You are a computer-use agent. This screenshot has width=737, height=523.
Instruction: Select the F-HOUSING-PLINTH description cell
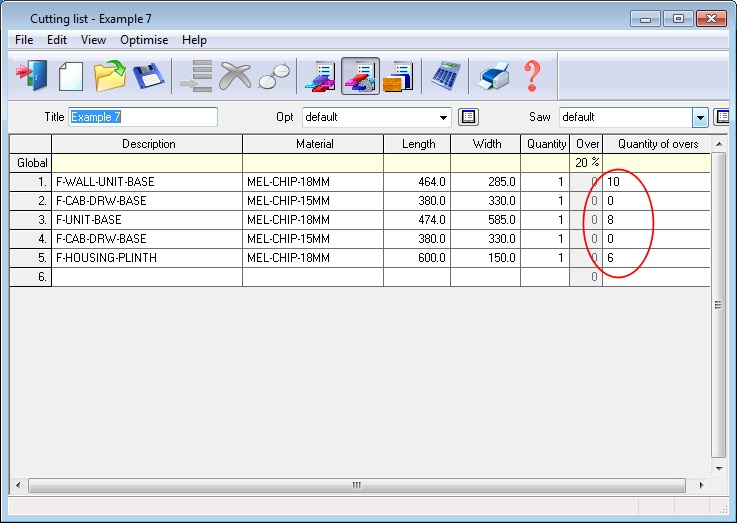147,258
